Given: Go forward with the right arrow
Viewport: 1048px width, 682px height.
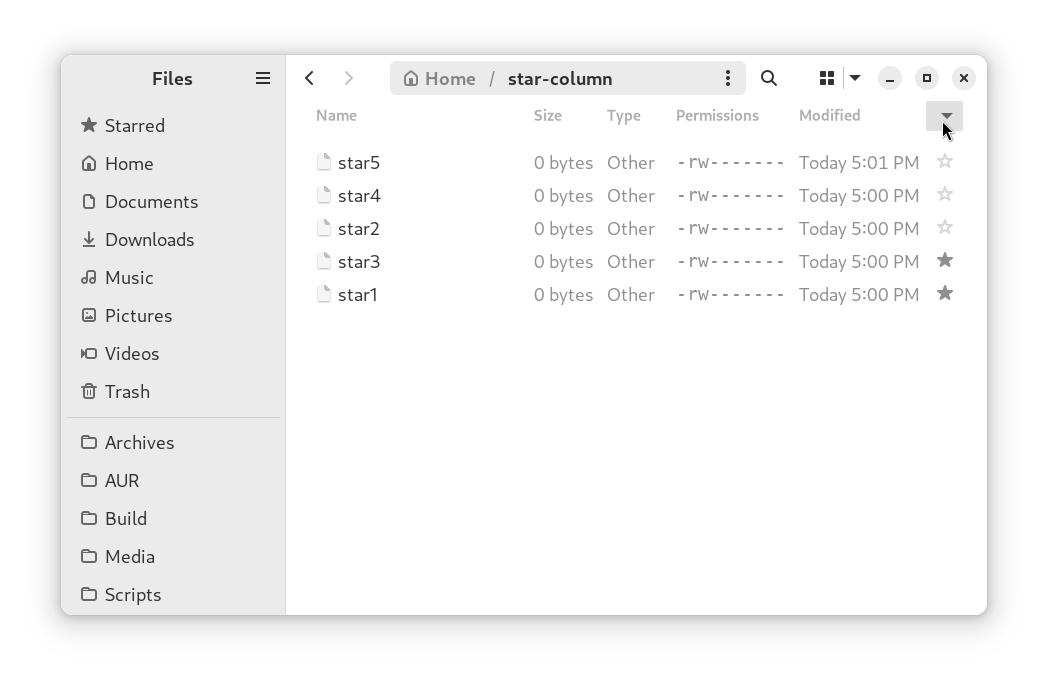Looking at the screenshot, I should click(348, 78).
